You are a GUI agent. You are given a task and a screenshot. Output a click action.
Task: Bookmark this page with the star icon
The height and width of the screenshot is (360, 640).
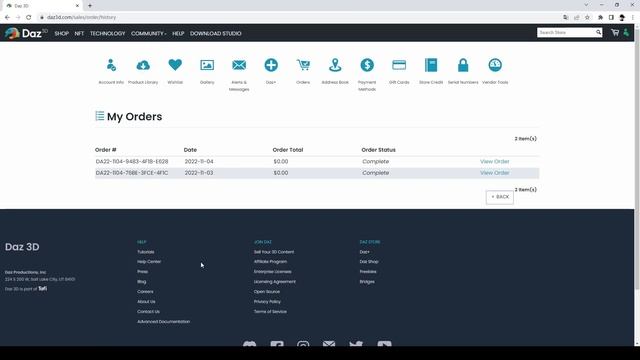[x=587, y=17]
